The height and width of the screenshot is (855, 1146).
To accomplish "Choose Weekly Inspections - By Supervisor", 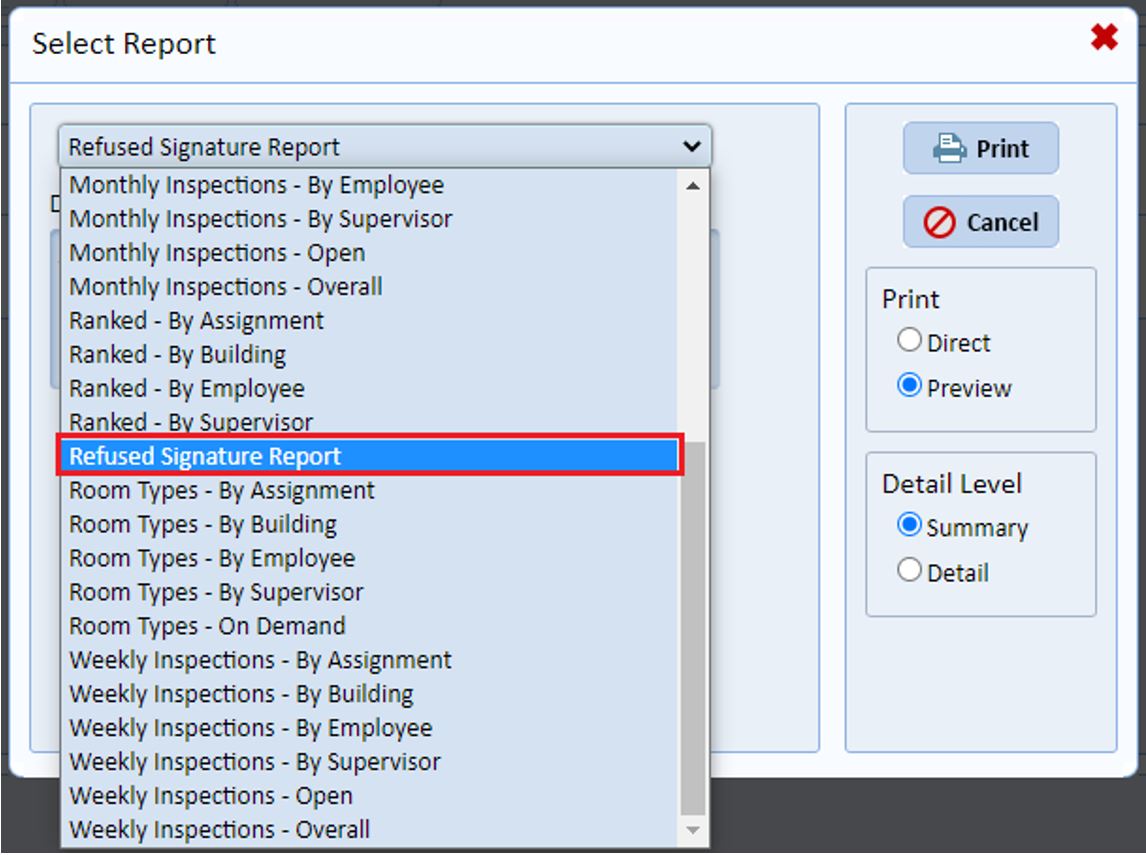I will coord(254,762).
